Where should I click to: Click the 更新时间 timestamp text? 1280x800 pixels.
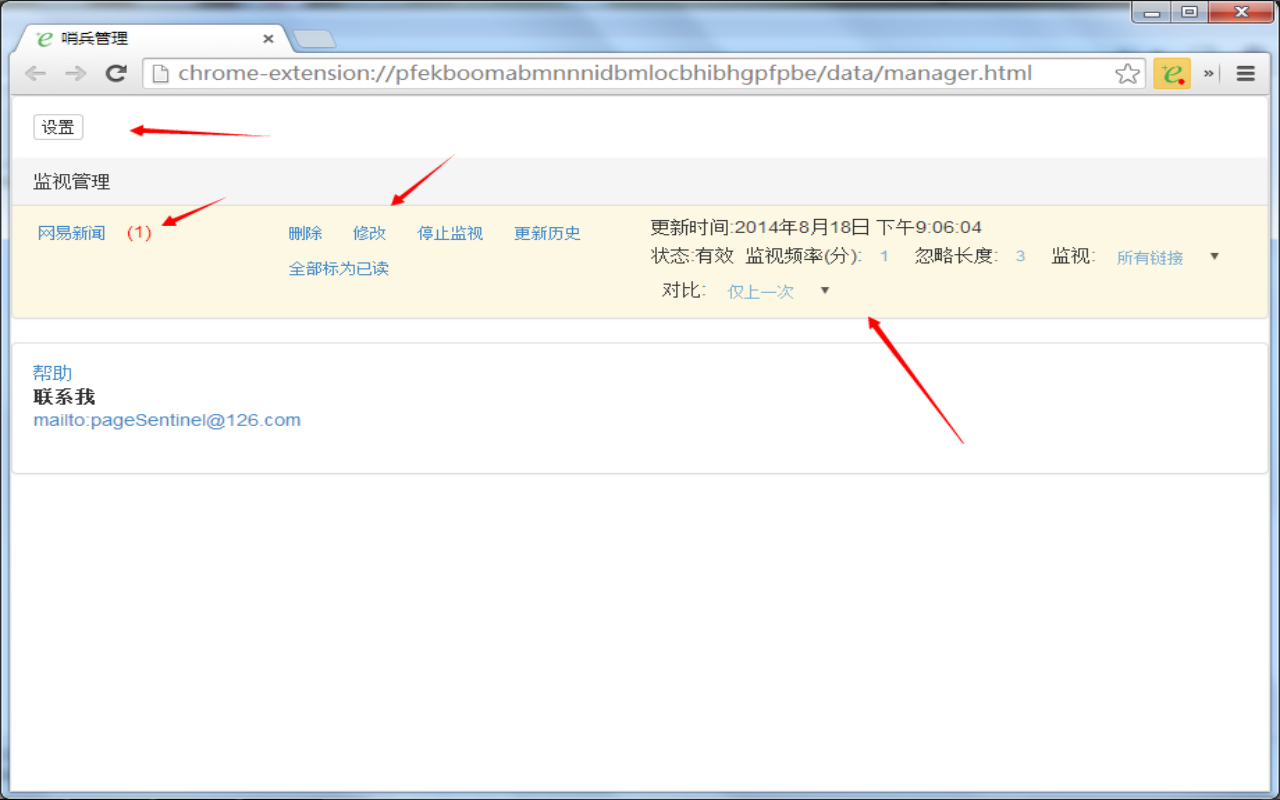(816, 227)
